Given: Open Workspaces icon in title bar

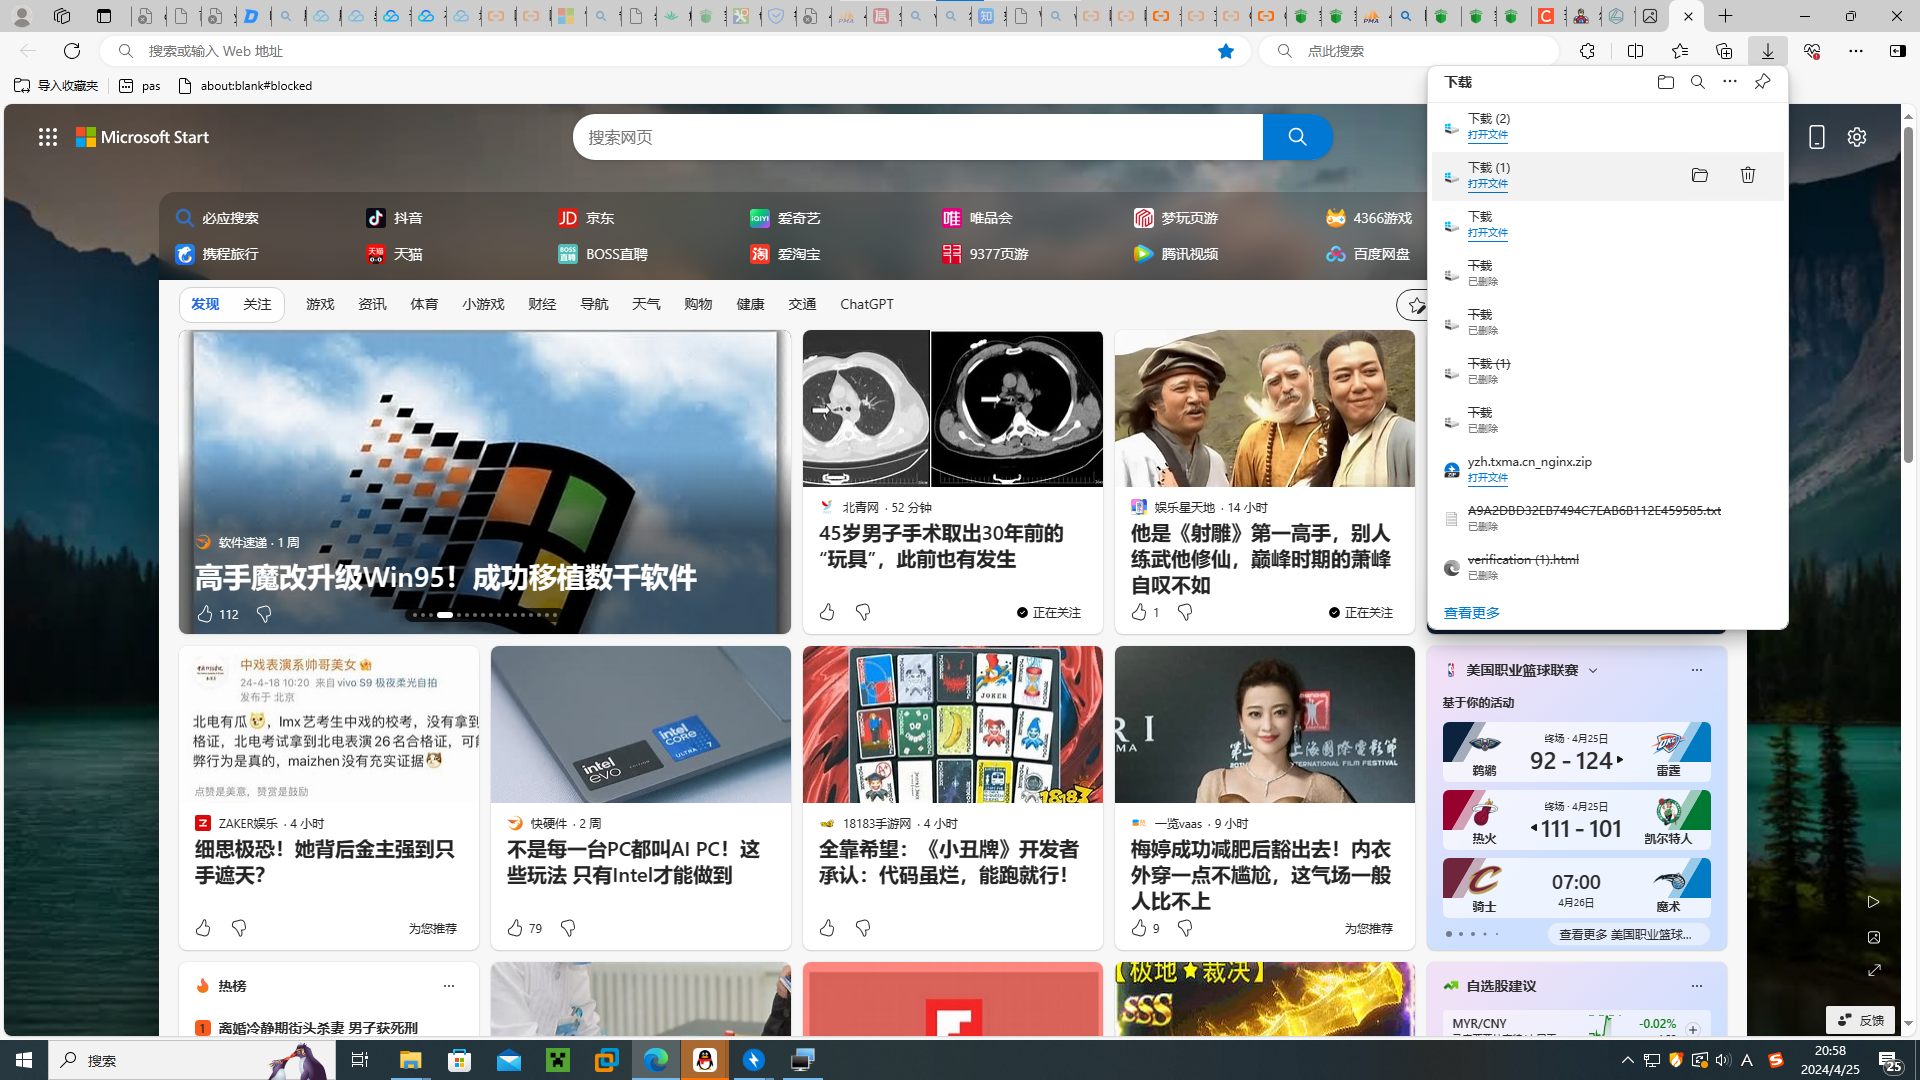Looking at the screenshot, I should [61, 16].
